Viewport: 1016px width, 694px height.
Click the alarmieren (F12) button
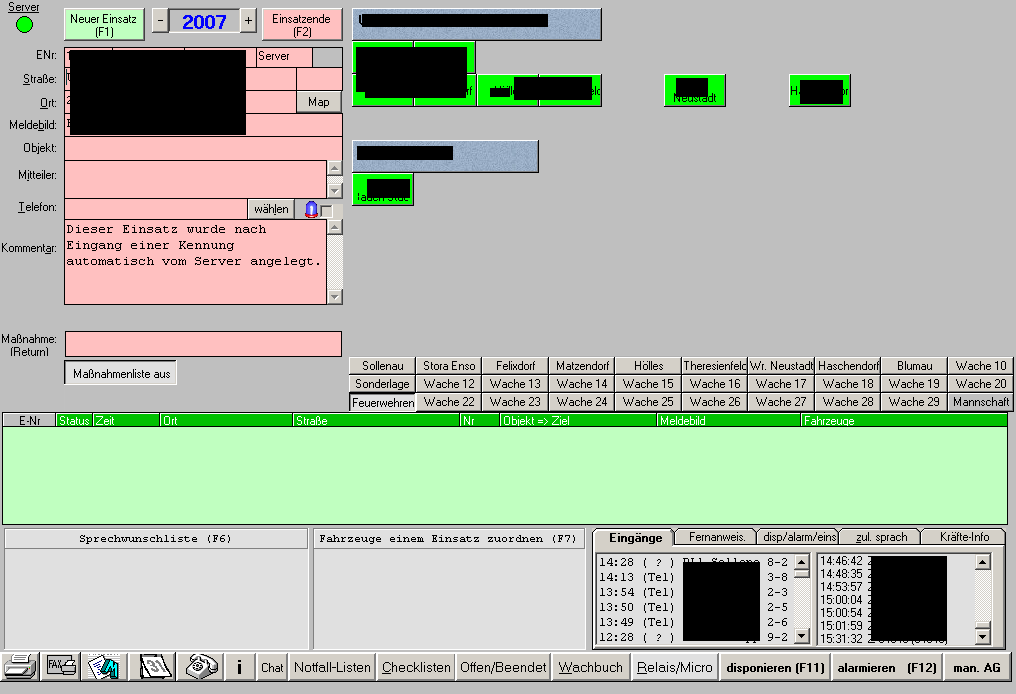tap(886, 667)
